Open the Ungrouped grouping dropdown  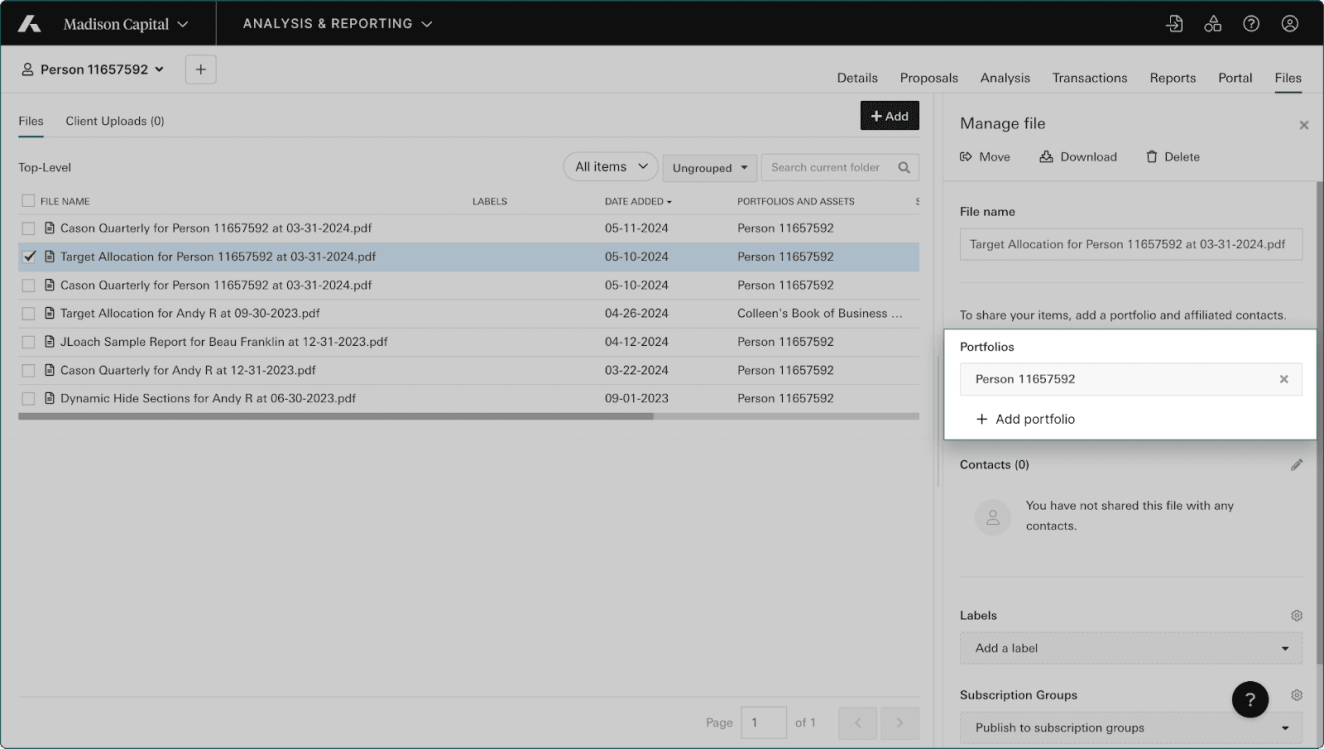tap(710, 168)
